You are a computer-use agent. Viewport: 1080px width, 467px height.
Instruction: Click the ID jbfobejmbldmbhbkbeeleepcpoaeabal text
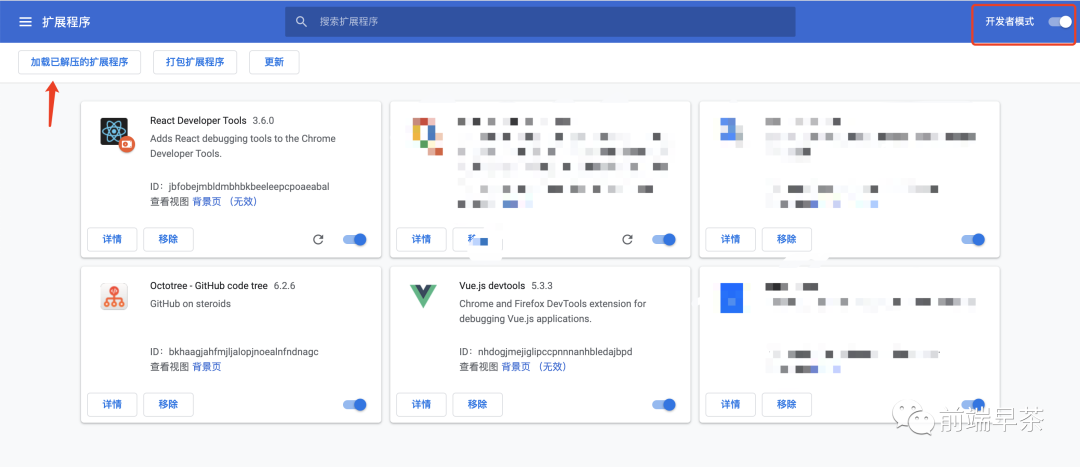point(240,187)
